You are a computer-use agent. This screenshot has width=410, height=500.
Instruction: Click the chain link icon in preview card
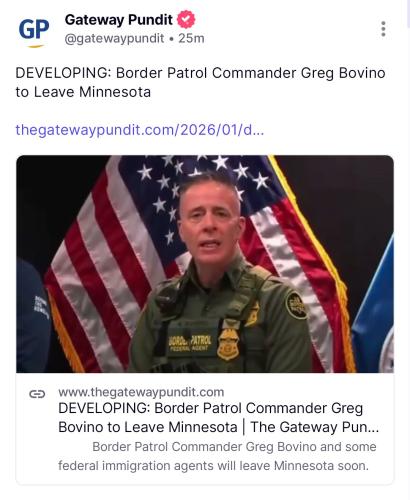point(37,394)
